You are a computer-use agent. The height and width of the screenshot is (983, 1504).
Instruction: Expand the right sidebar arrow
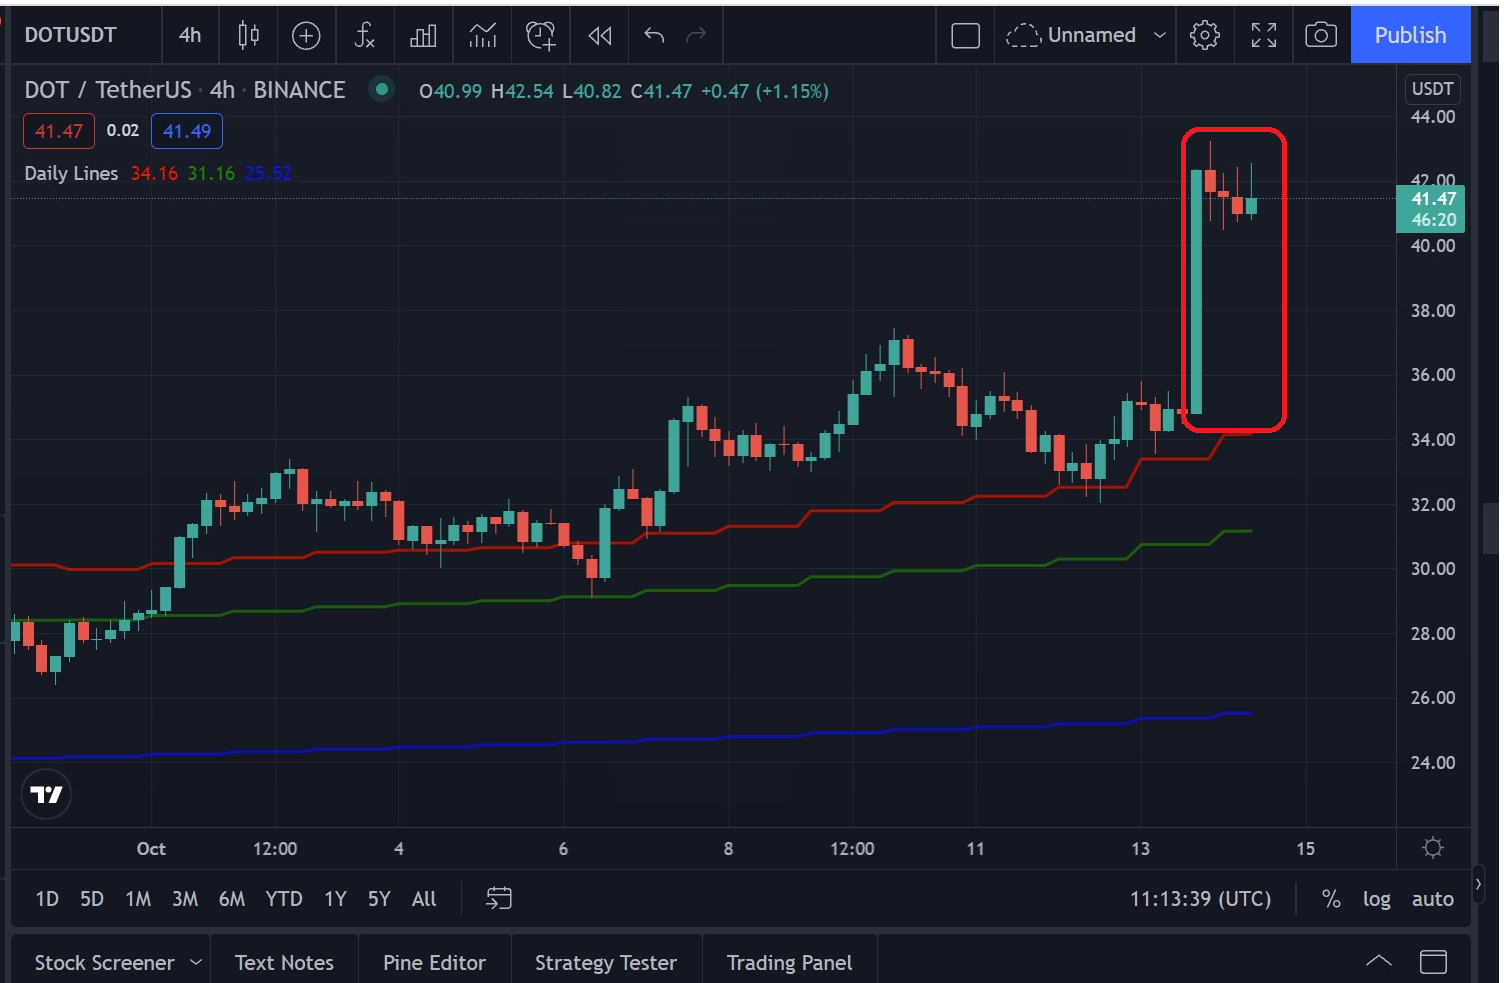tap(1478, 884)
